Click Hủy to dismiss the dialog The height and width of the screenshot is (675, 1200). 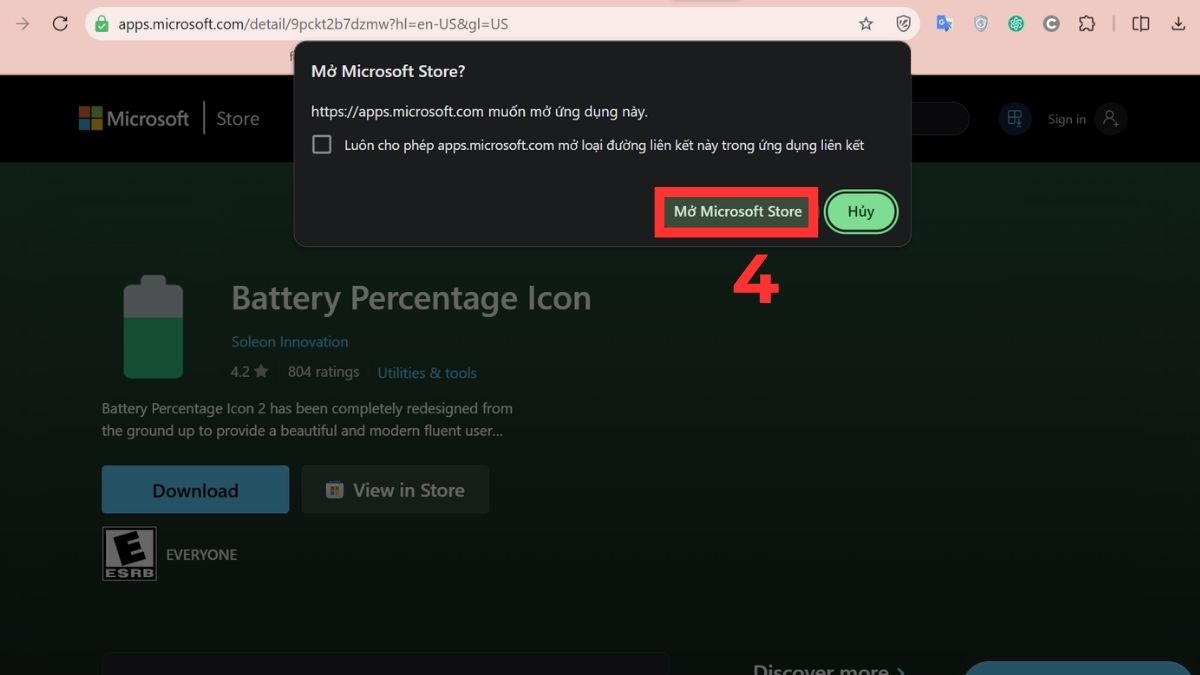[x=860, y=211]
